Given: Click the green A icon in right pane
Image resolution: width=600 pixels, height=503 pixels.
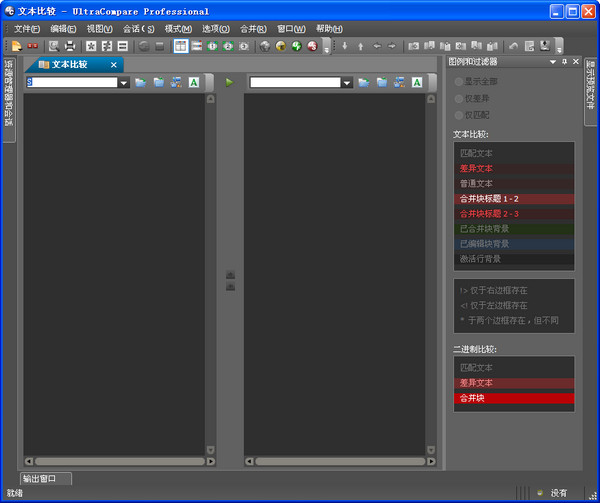Looking at the screenshot, I should (x=417, y=82).
